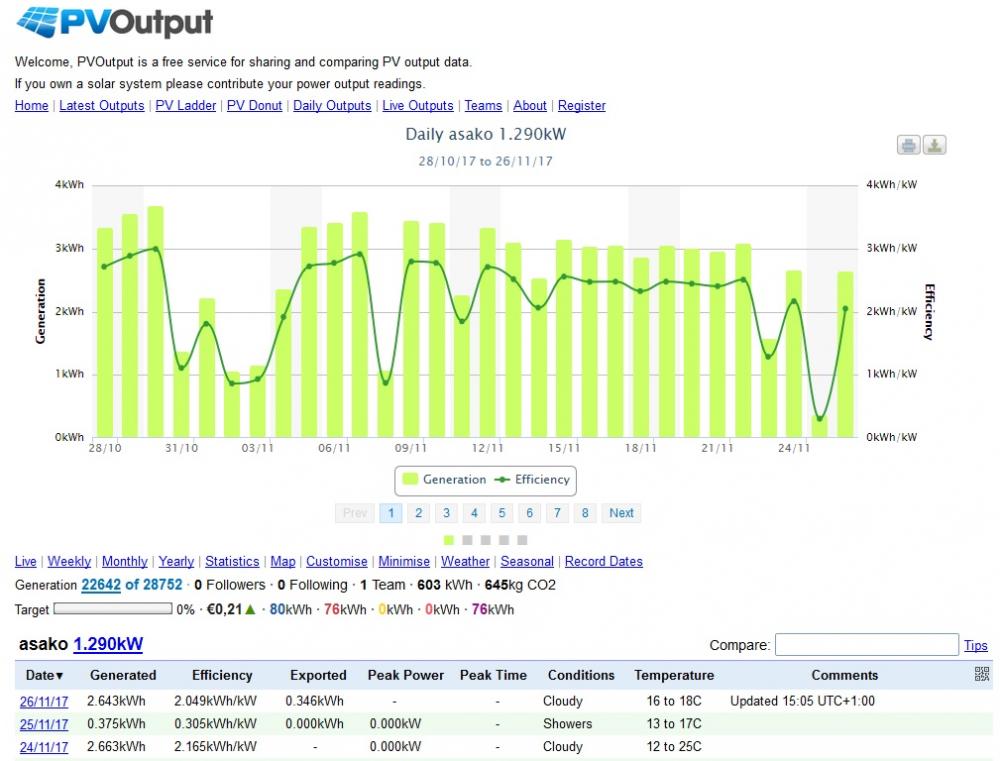1000x761 pixels.
Task: Click the 22642 generation rank link
Action: (101, 585)
